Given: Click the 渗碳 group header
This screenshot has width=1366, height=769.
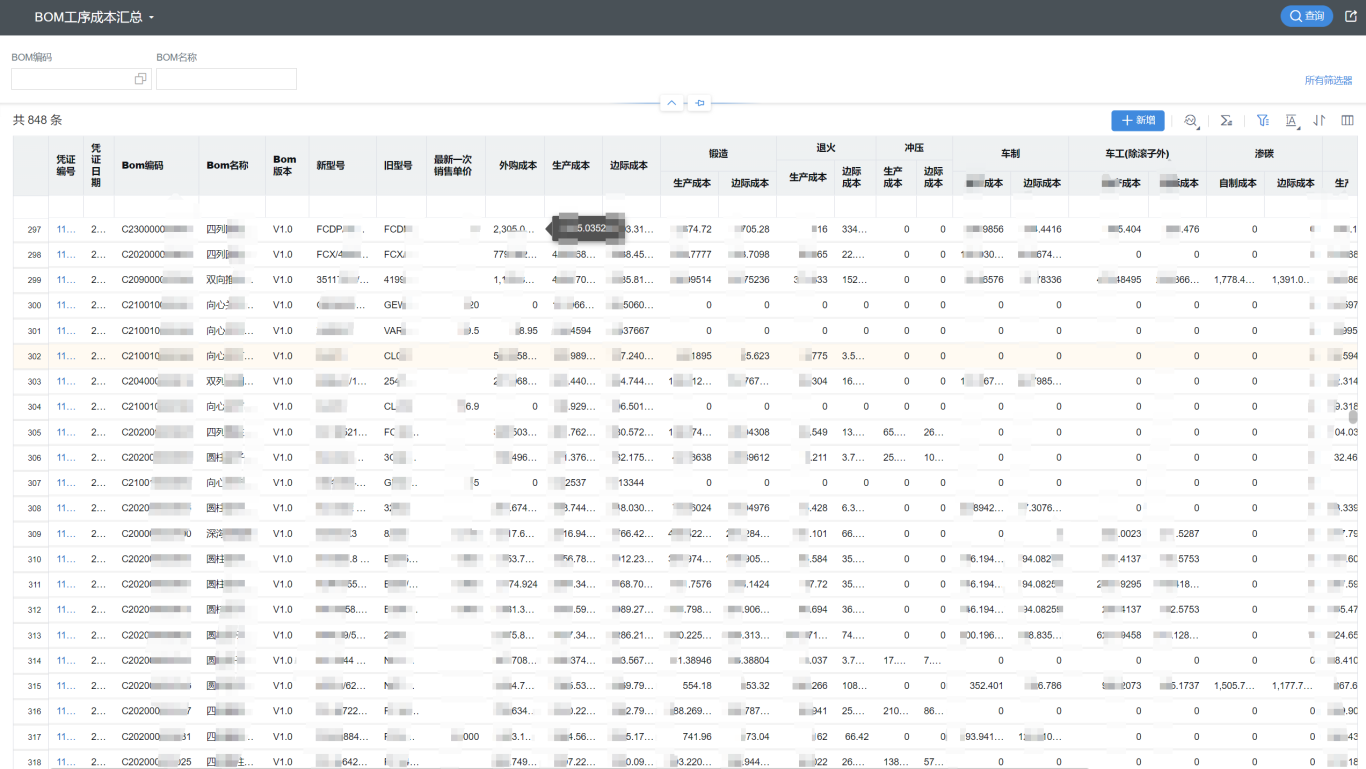Looking at the screenshot, I should tap(1264, 154).
